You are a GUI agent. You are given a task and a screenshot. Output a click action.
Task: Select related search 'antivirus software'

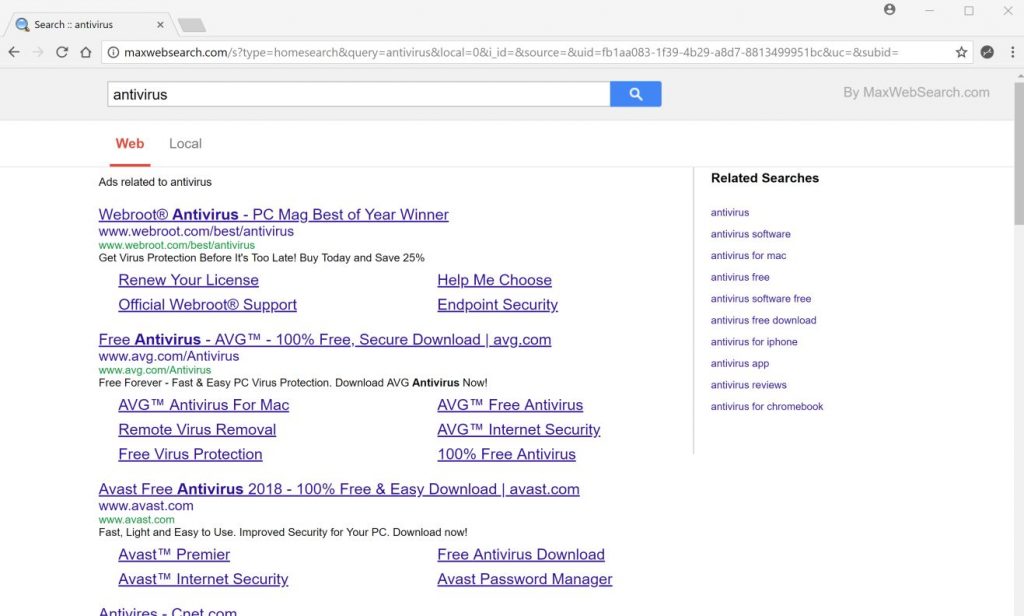(x=750, y=234)
